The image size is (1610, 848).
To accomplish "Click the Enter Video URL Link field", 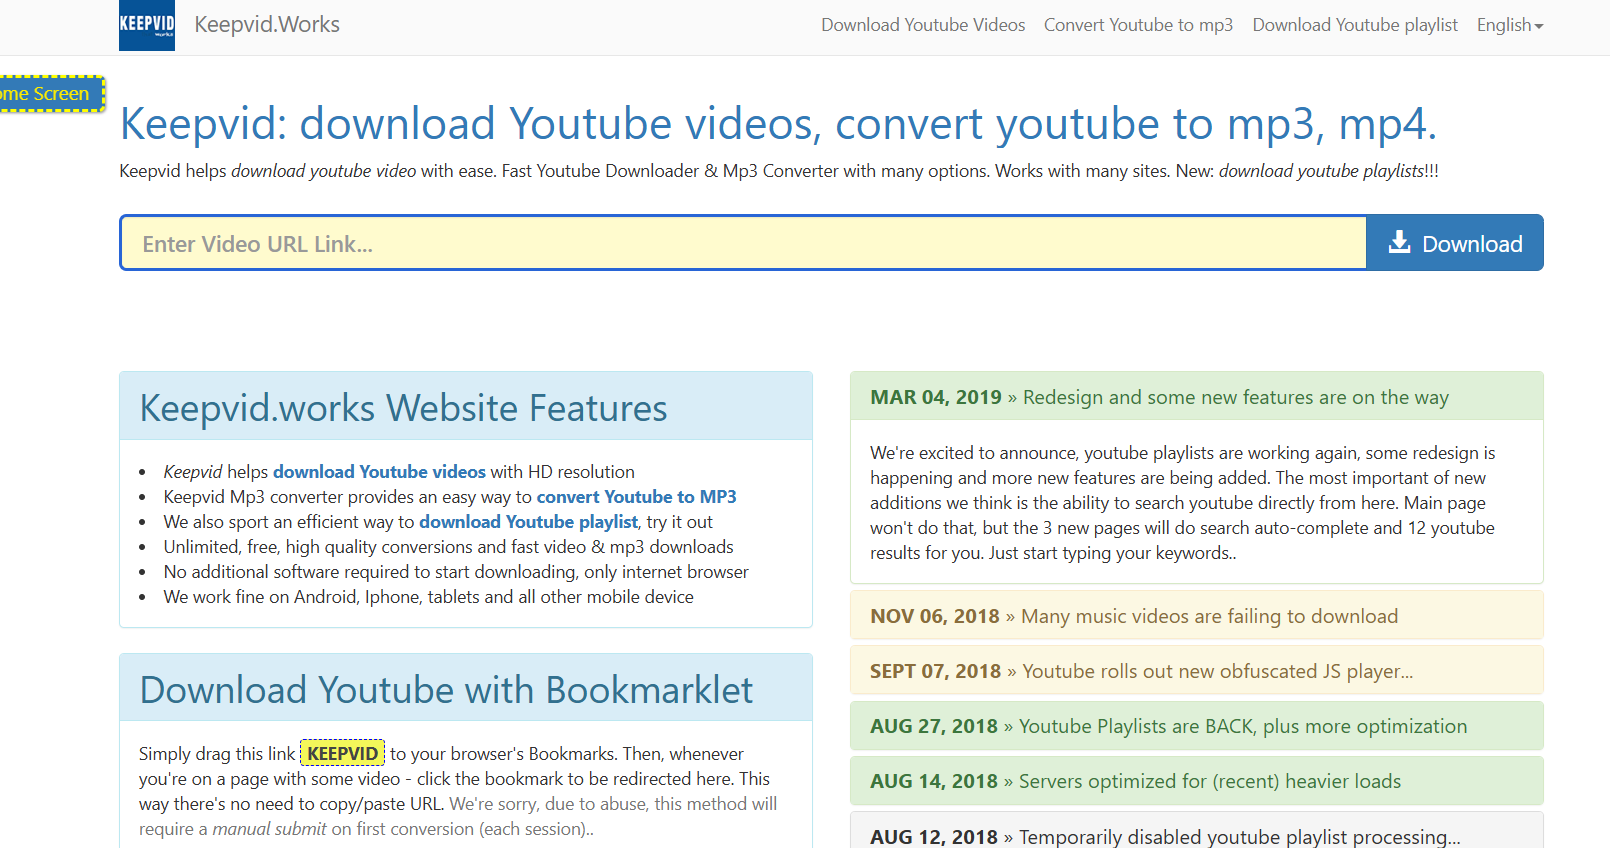I will pyautogui.click(x=744, y=243).
